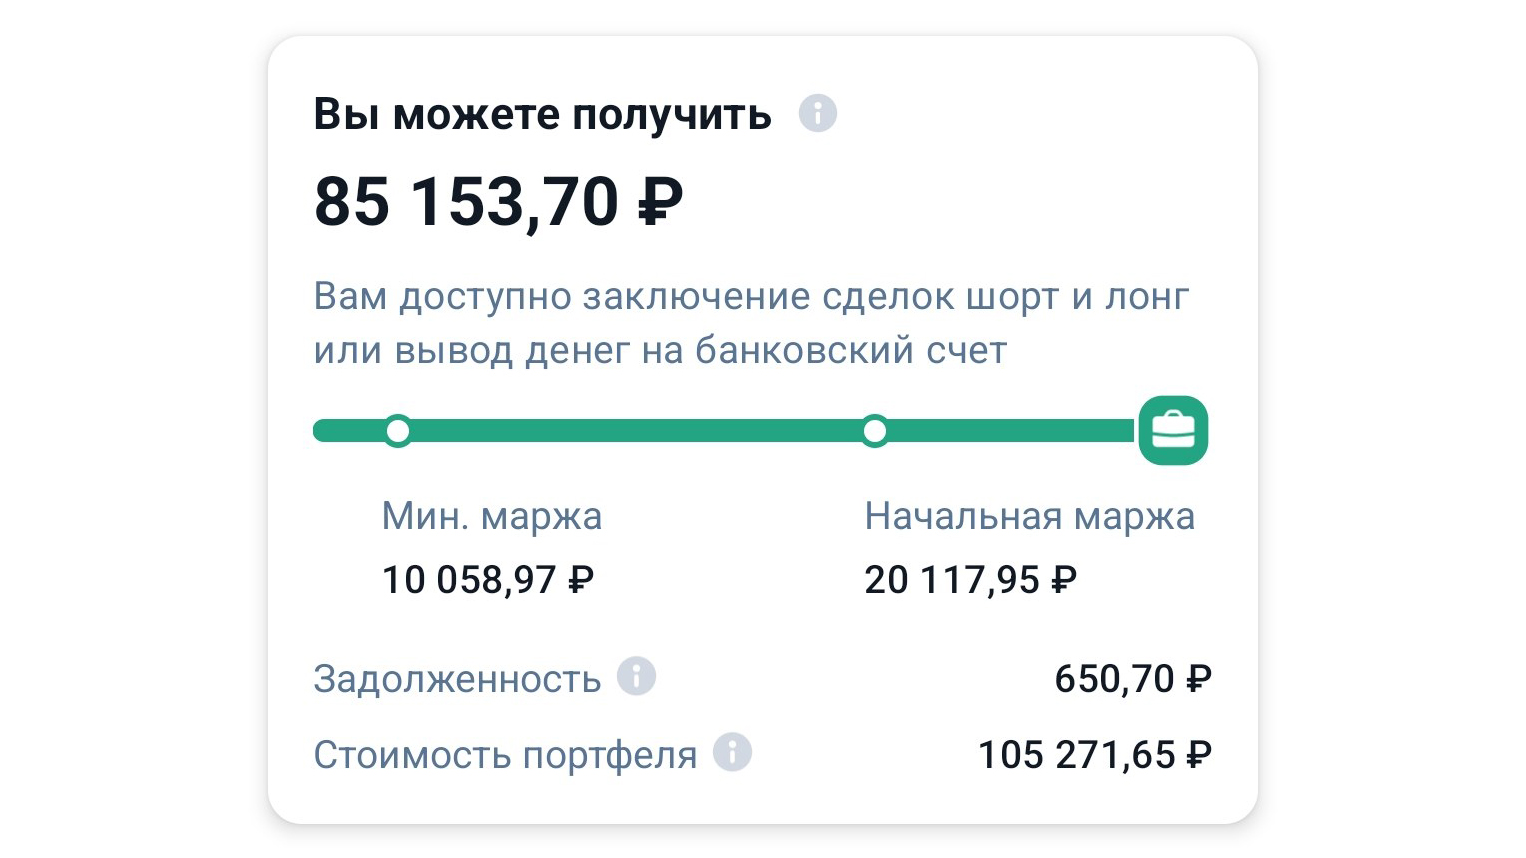The image size is (1526, 858).
Task: Click the 85 153,70 ₽ available amount
Action: (498, 202)
